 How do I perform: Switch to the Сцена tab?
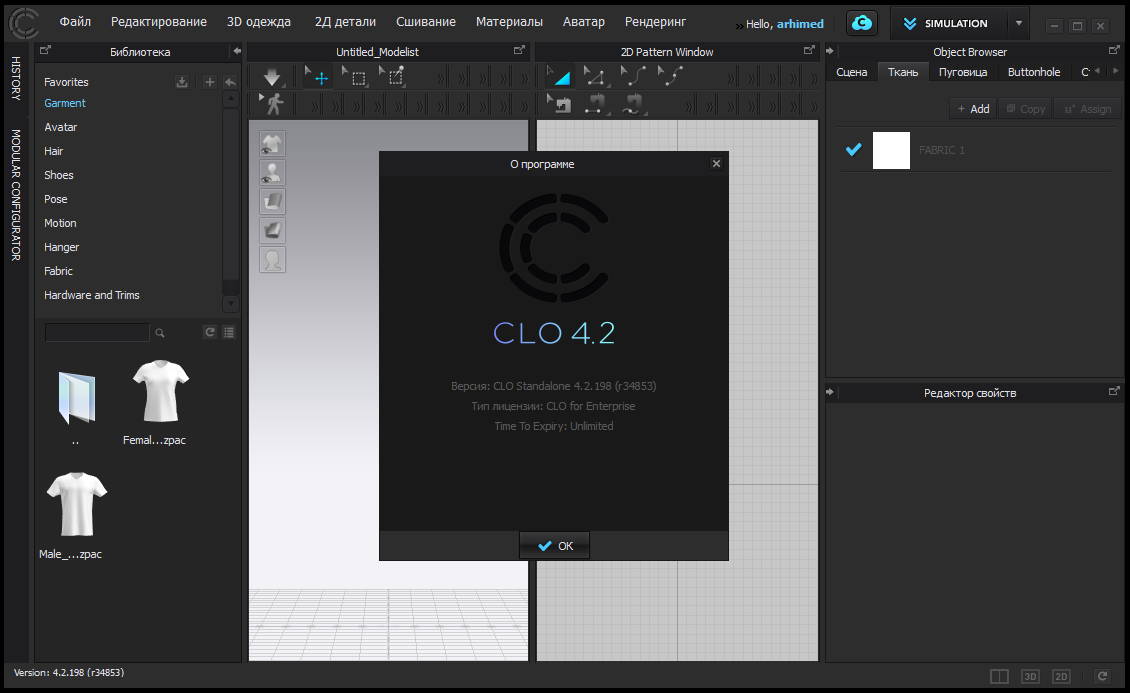tap(851, 72)
